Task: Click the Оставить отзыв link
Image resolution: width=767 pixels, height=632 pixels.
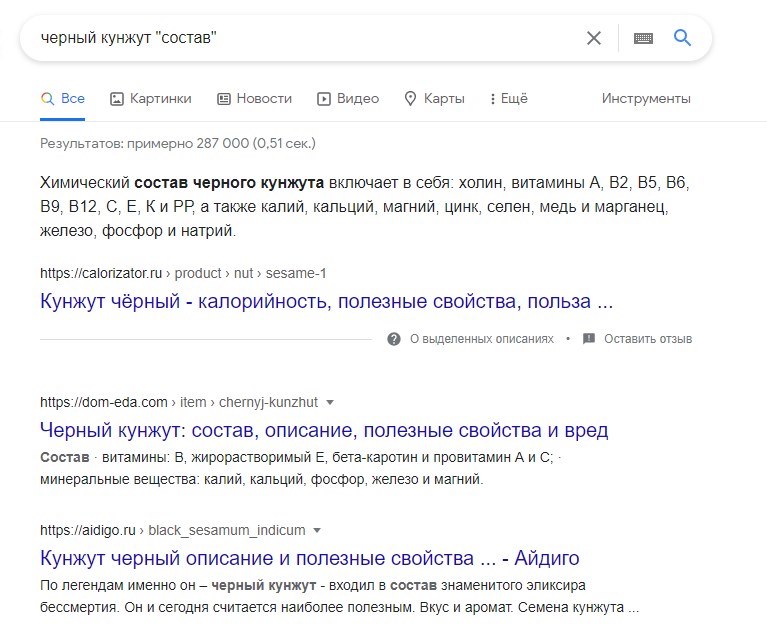Action: pyautogui.click(x=648, y=339)
